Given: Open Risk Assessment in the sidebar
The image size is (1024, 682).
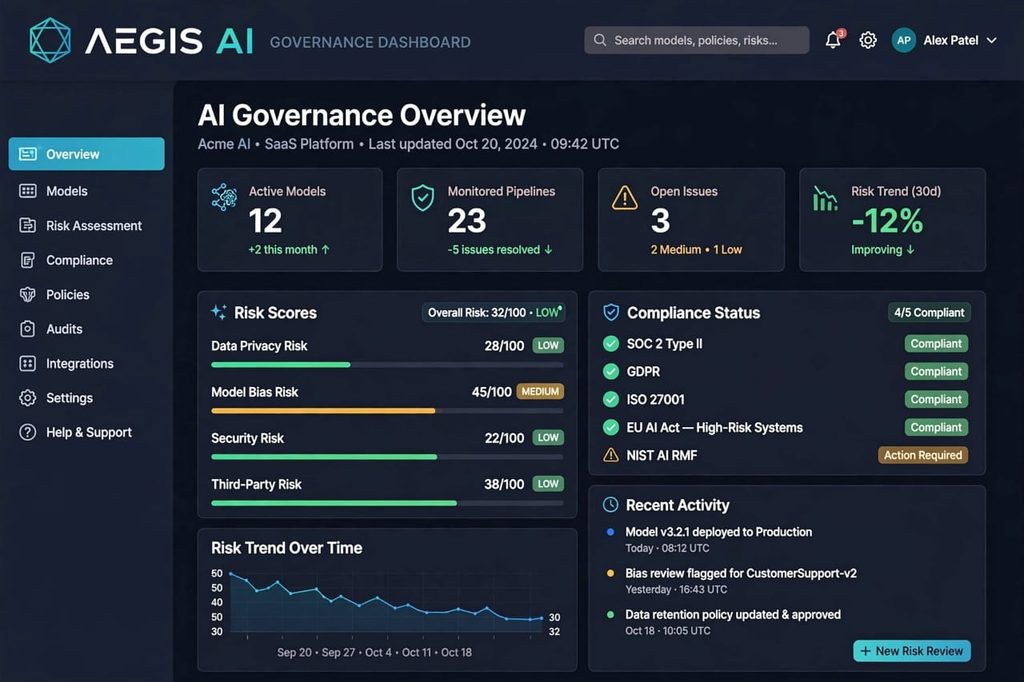Looking at the screenshot, I should pyautogui.click(x=86, y=225).
